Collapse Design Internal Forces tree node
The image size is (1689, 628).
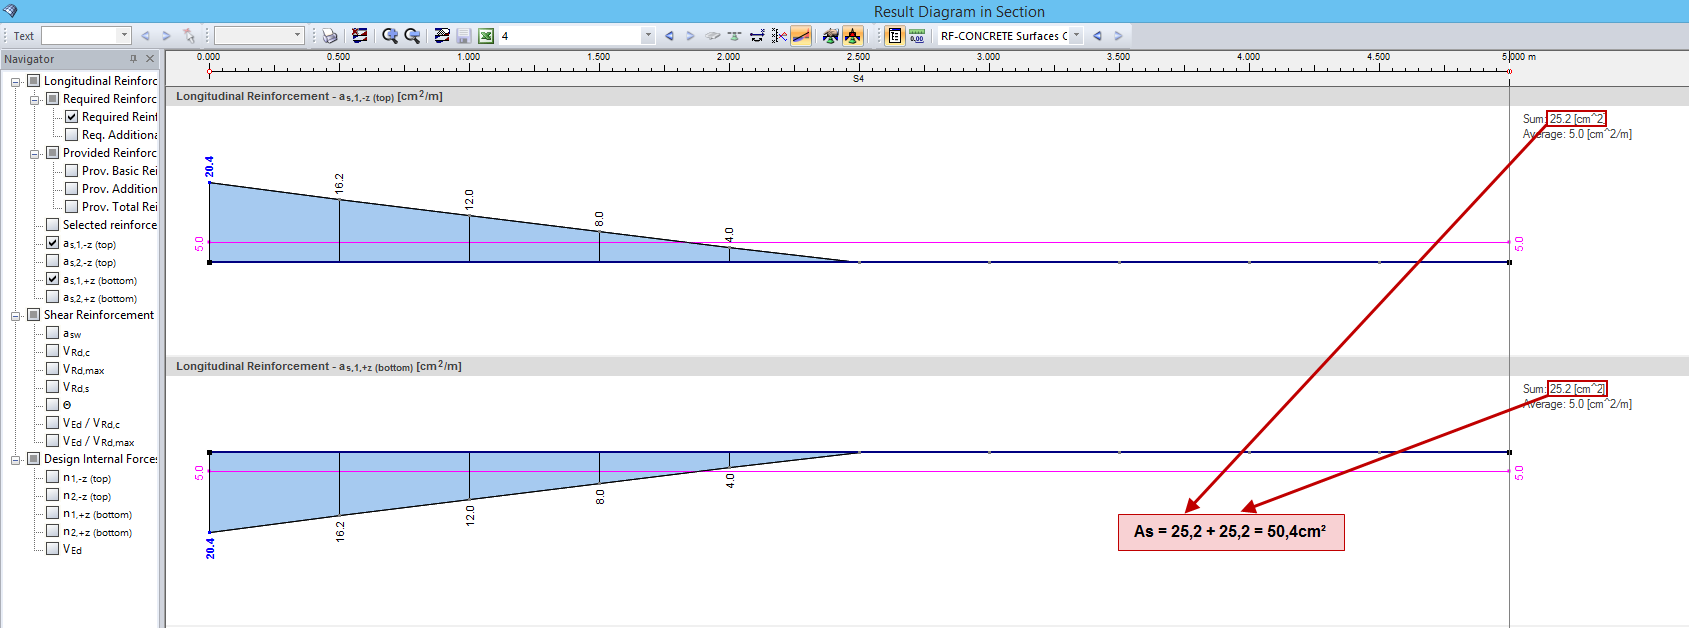coord(16,460)
